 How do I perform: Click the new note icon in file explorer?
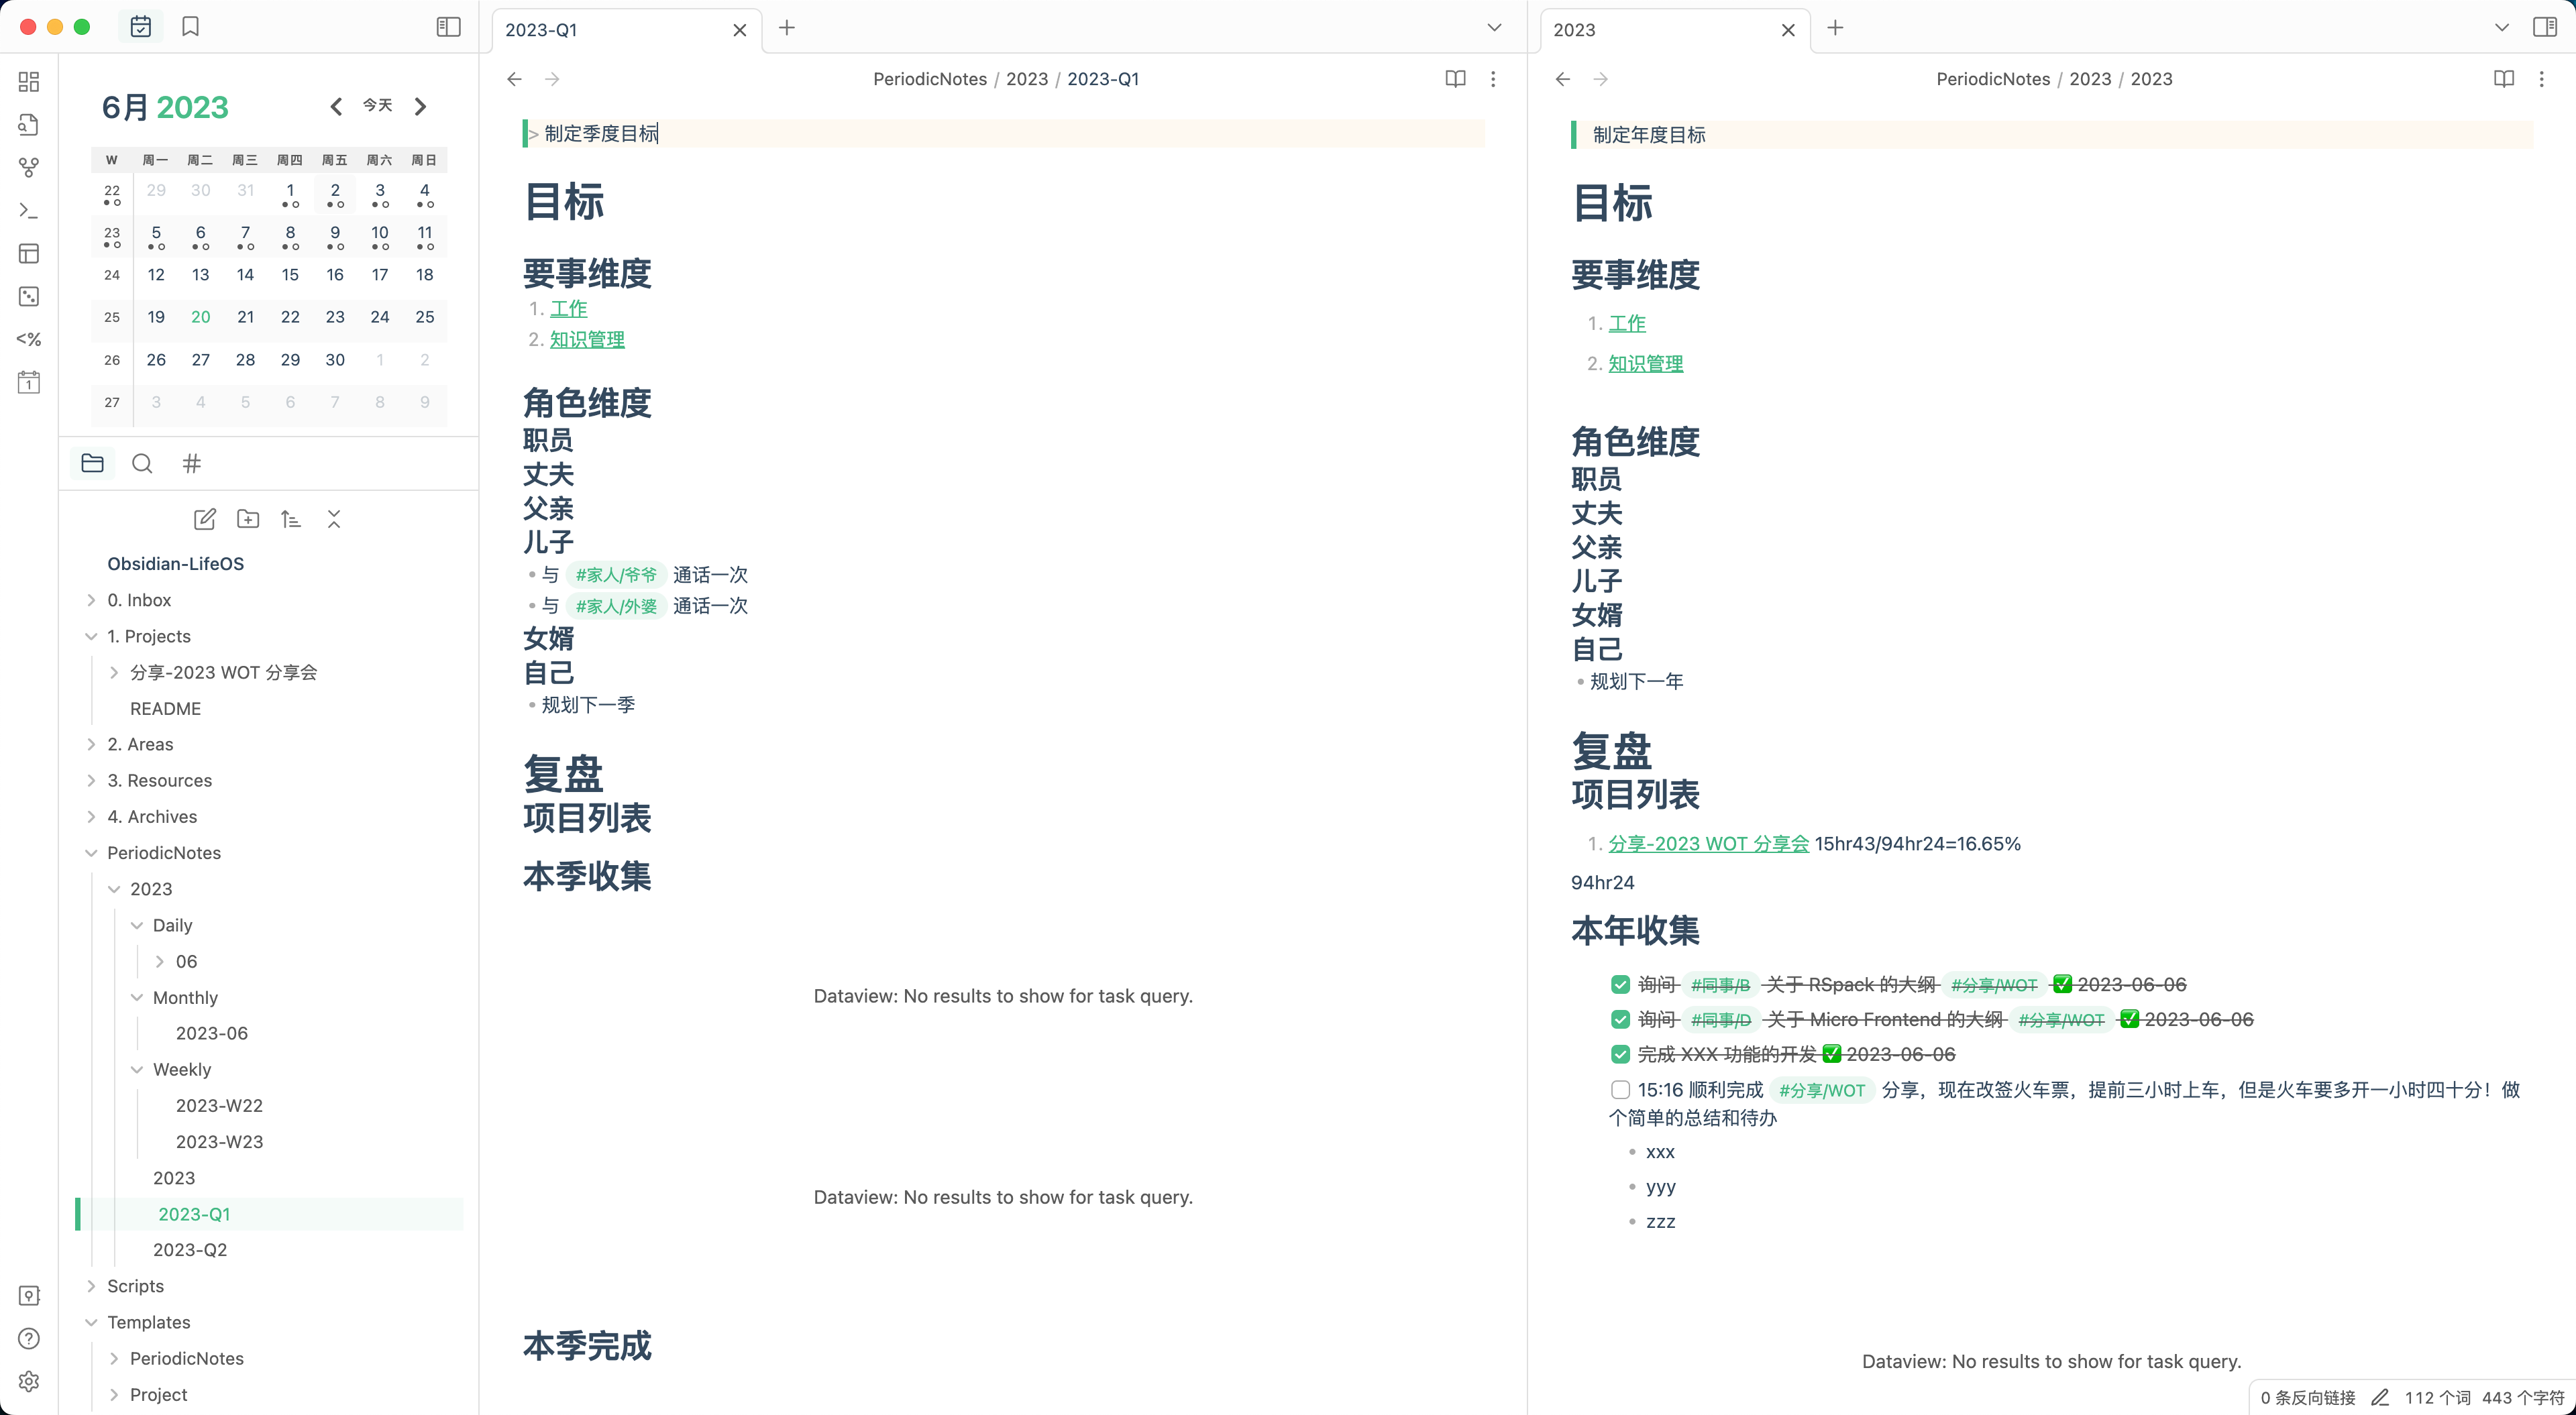click(x=204, y=519)
